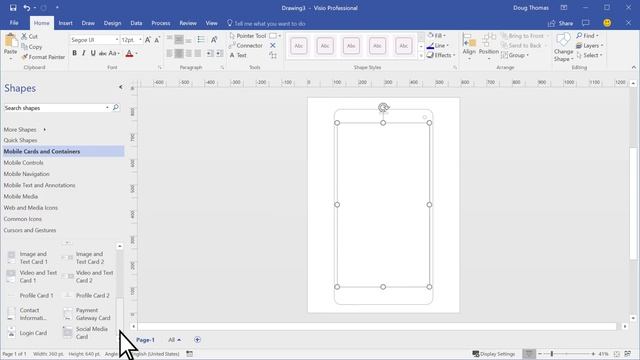This screenshot has width=640, height=360.
Task: Apply the first Abc shape style
Action: (299, 46)
